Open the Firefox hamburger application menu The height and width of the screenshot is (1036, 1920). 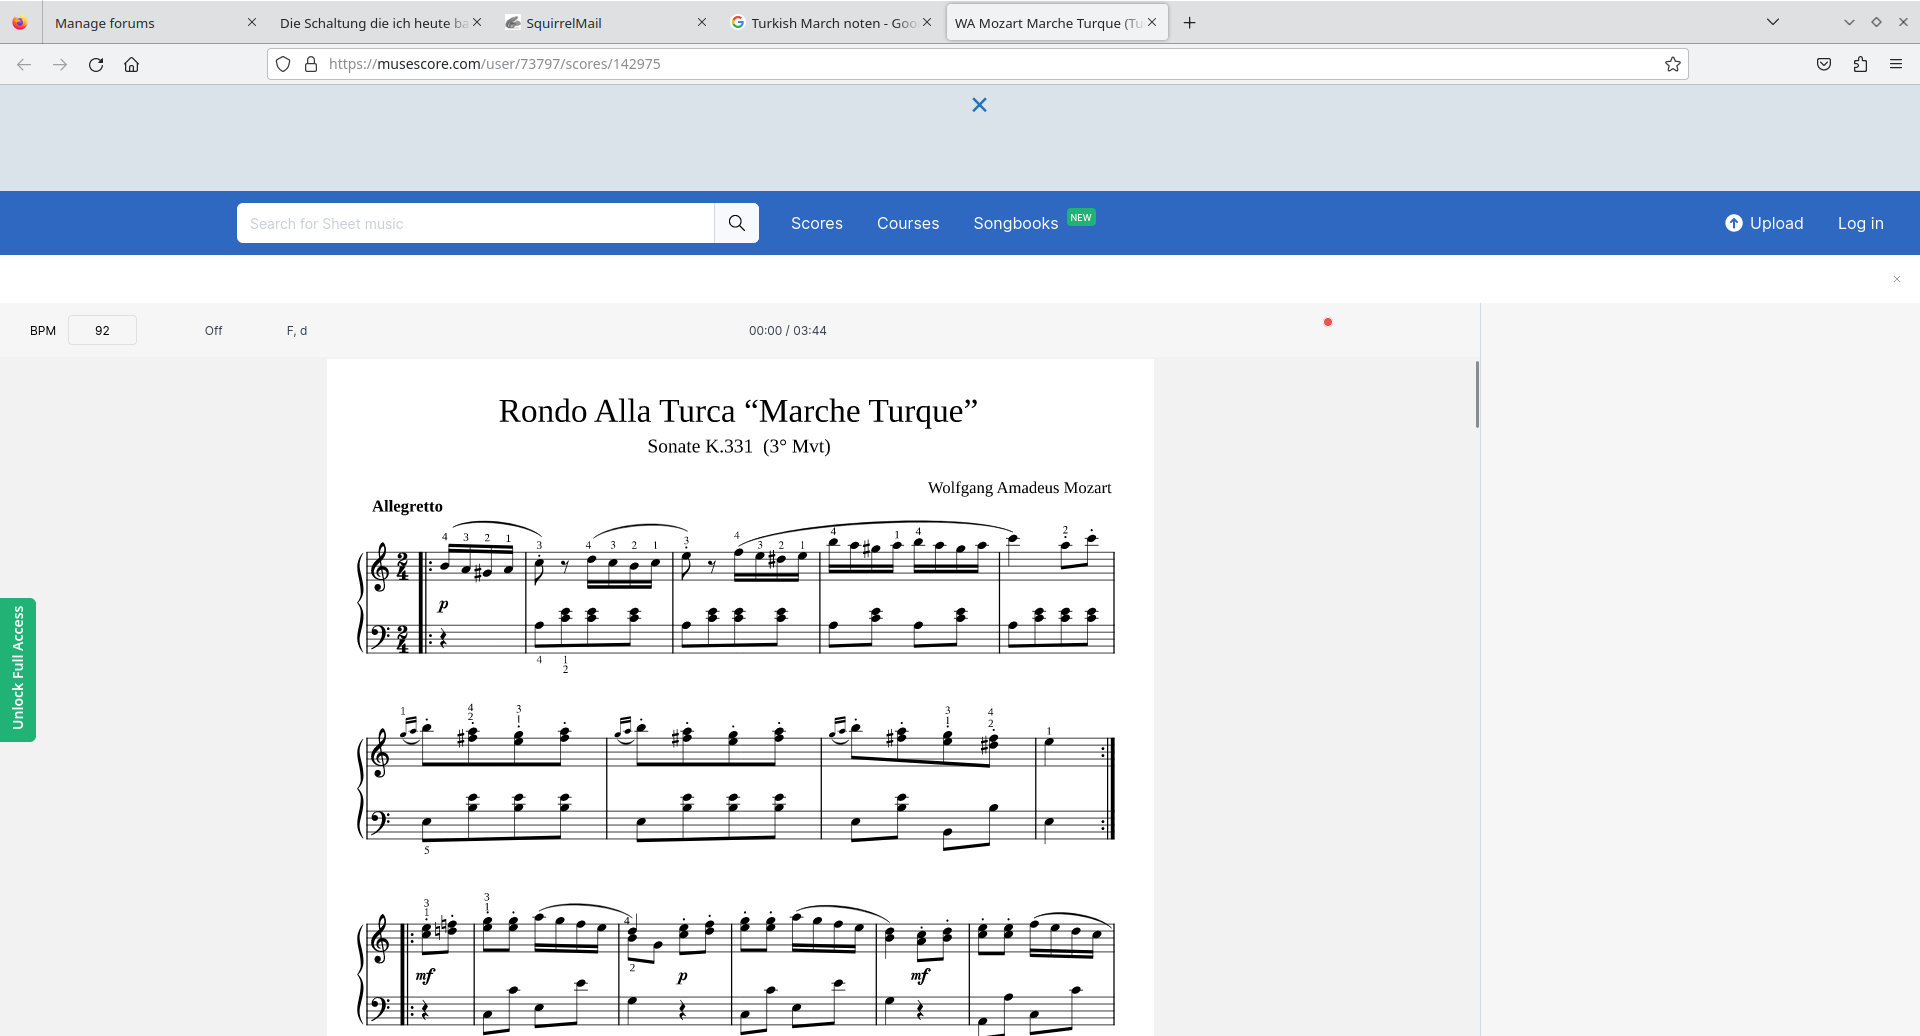(1896, 64)
